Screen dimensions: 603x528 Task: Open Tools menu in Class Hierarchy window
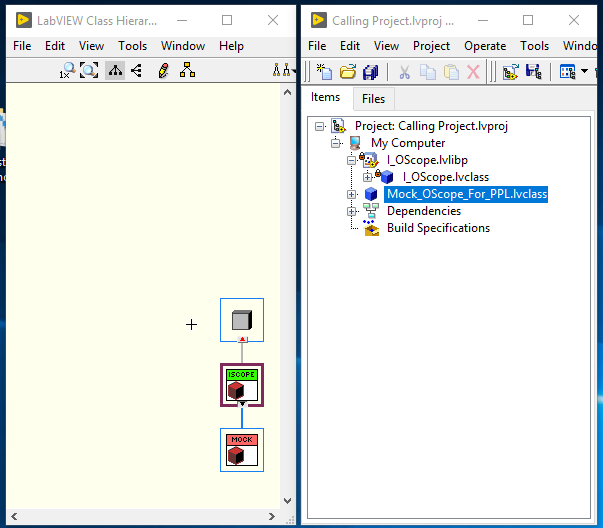[132, 46]
